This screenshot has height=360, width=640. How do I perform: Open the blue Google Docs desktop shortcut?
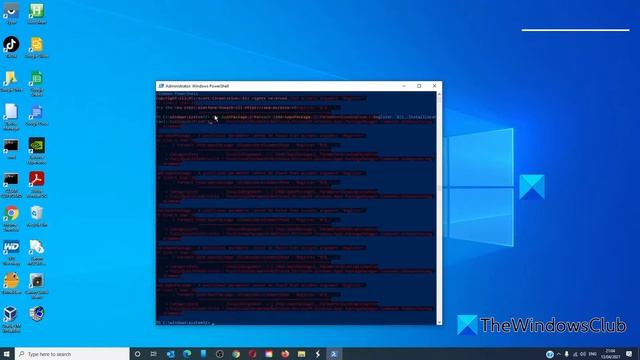36,112
